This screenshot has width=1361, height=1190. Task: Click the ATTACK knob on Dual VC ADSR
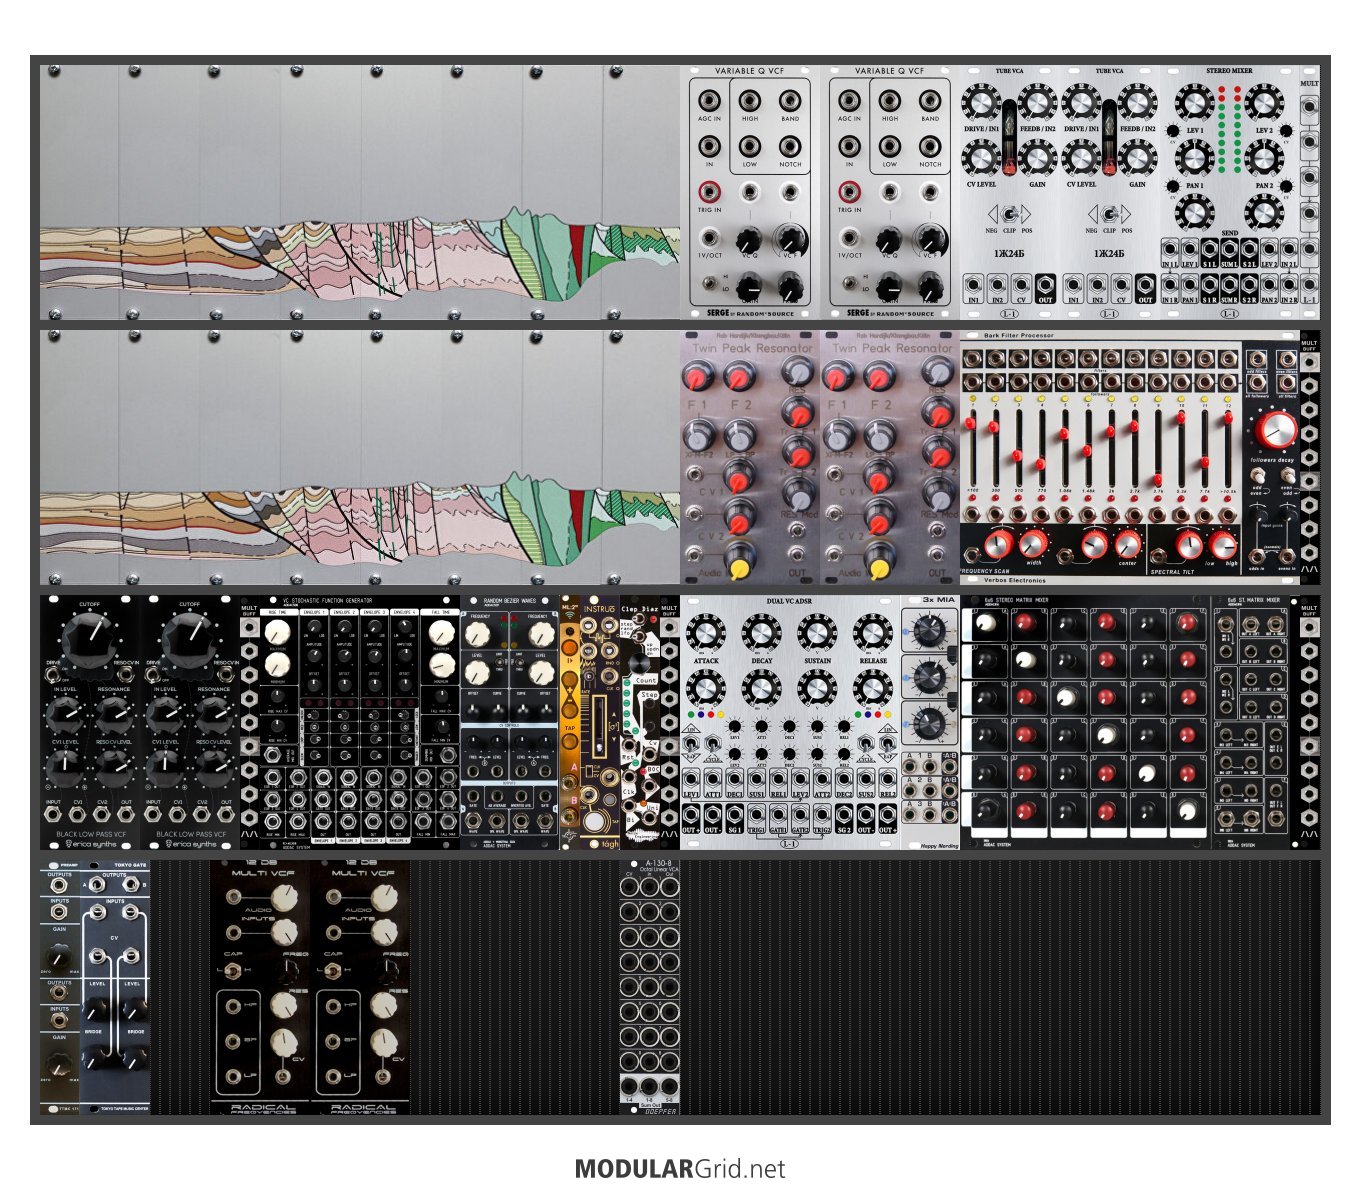706,633
